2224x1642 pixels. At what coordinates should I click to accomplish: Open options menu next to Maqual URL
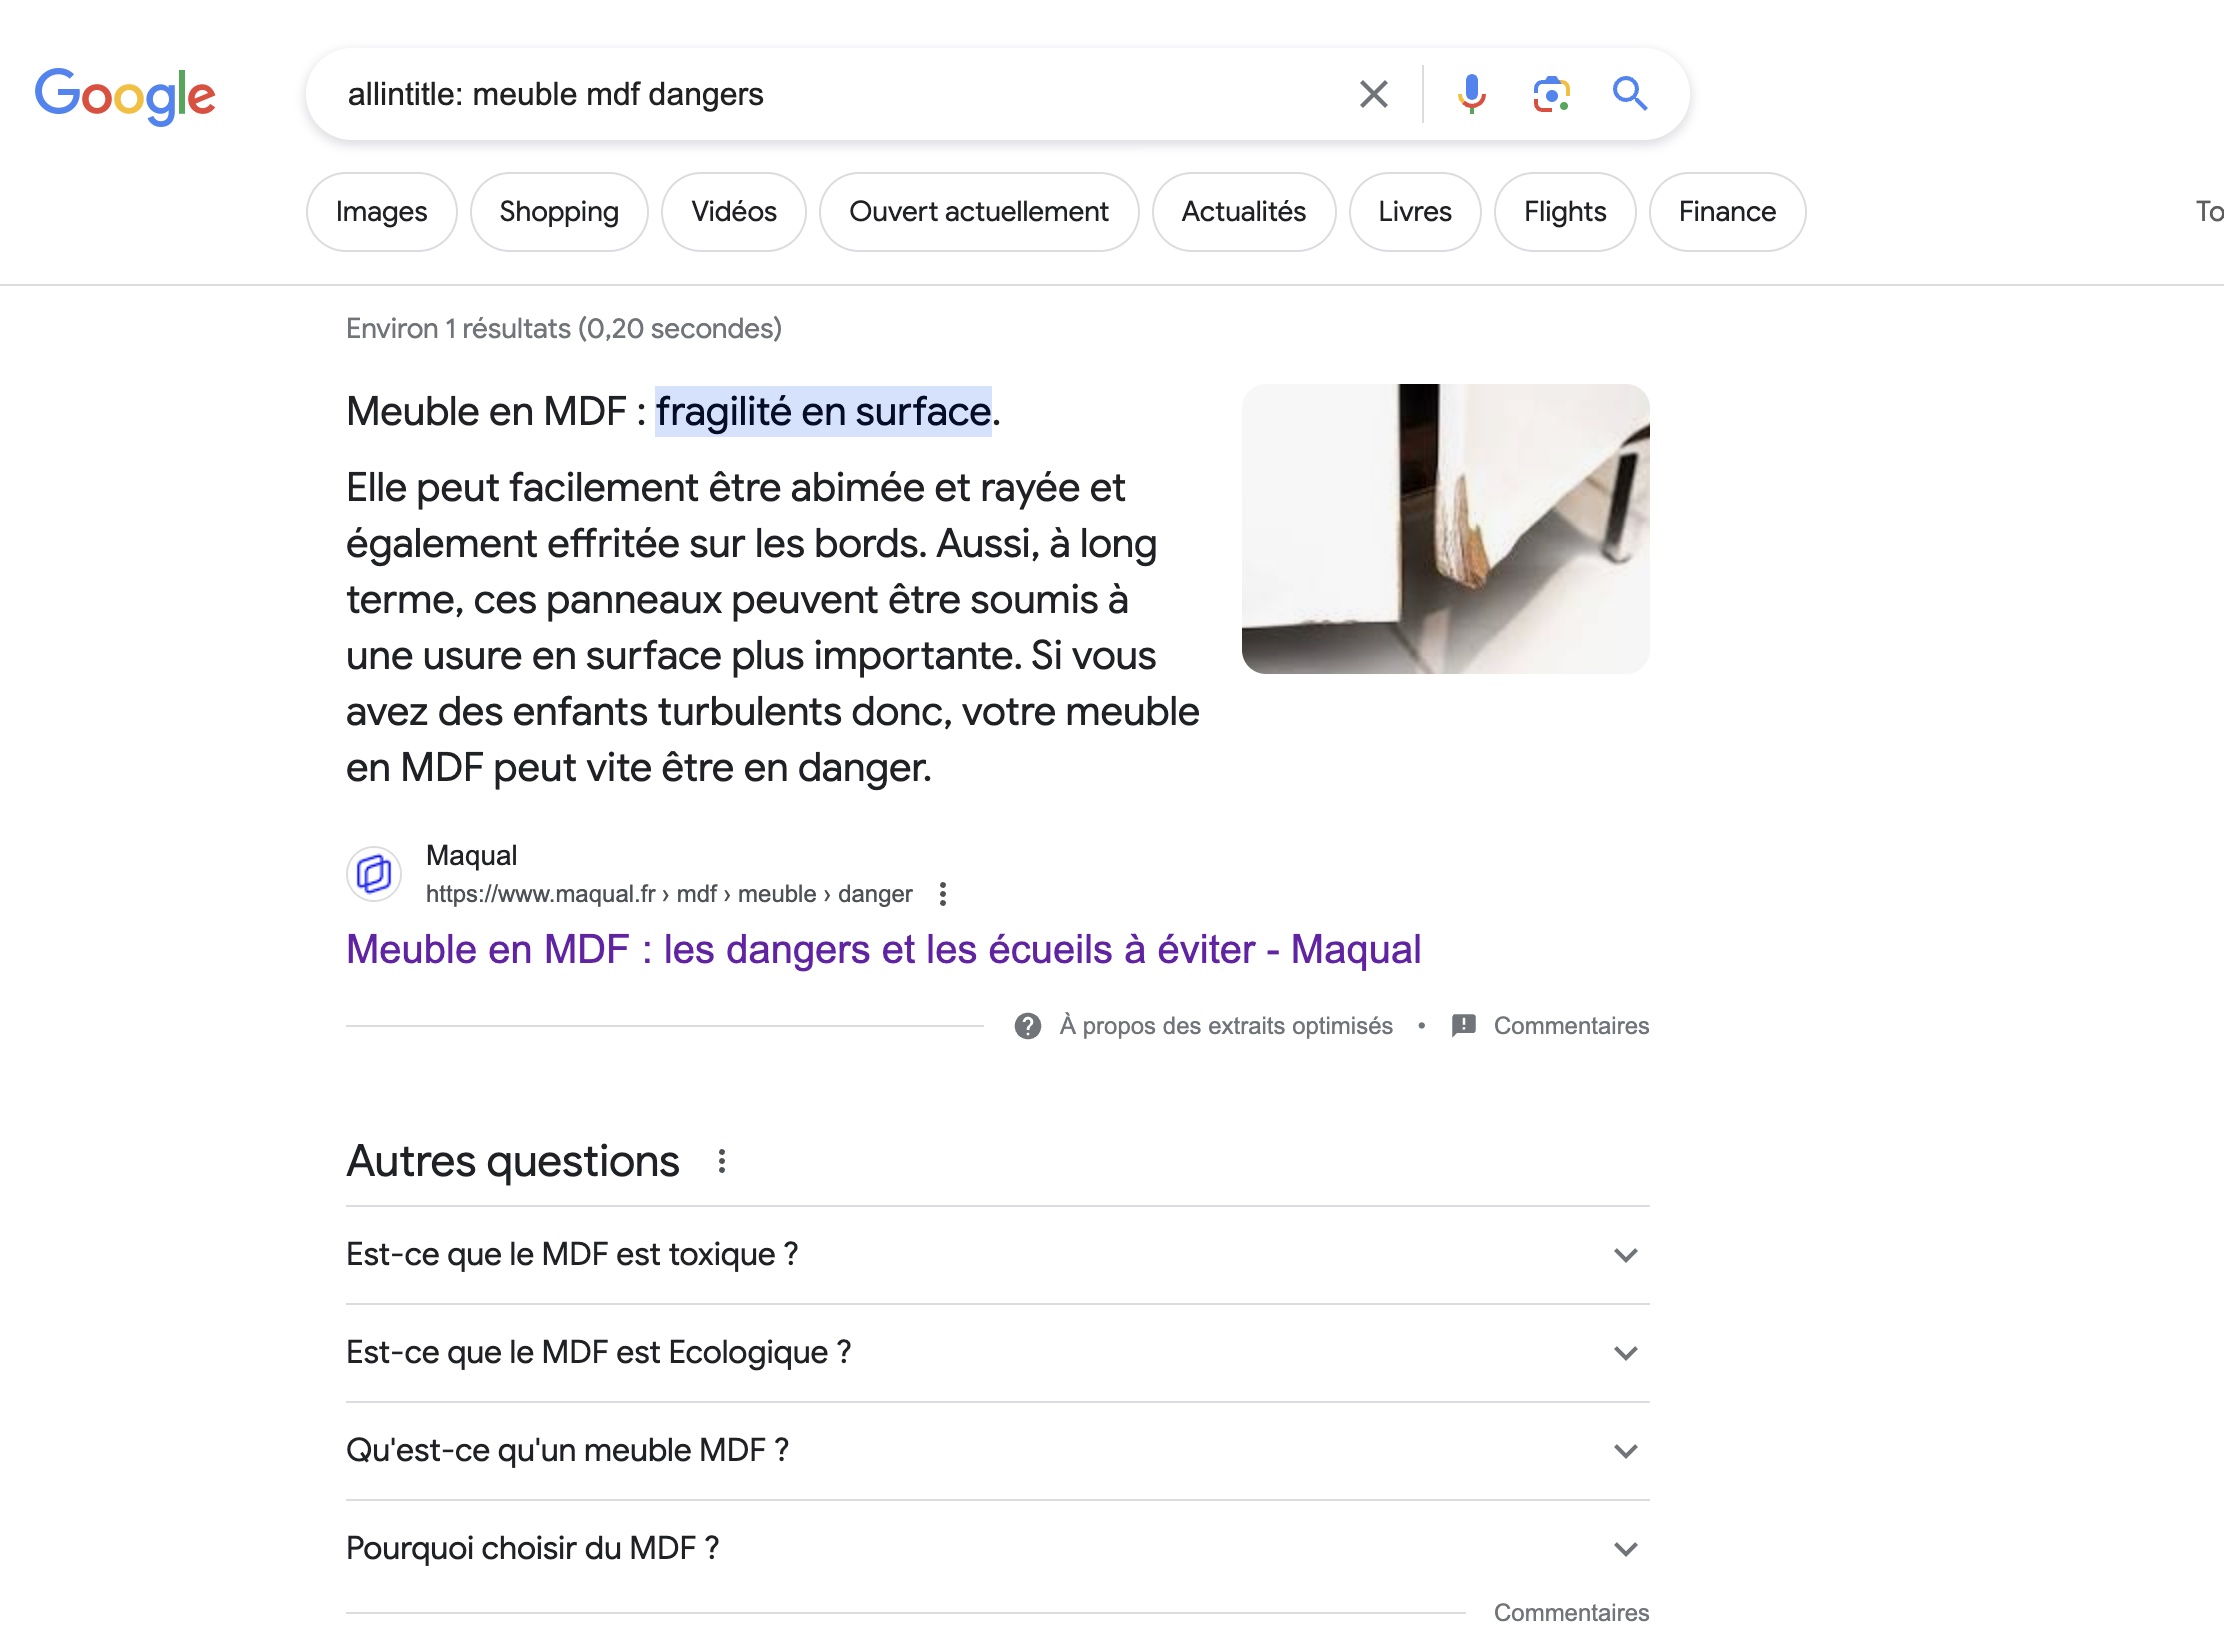(942, 894)
